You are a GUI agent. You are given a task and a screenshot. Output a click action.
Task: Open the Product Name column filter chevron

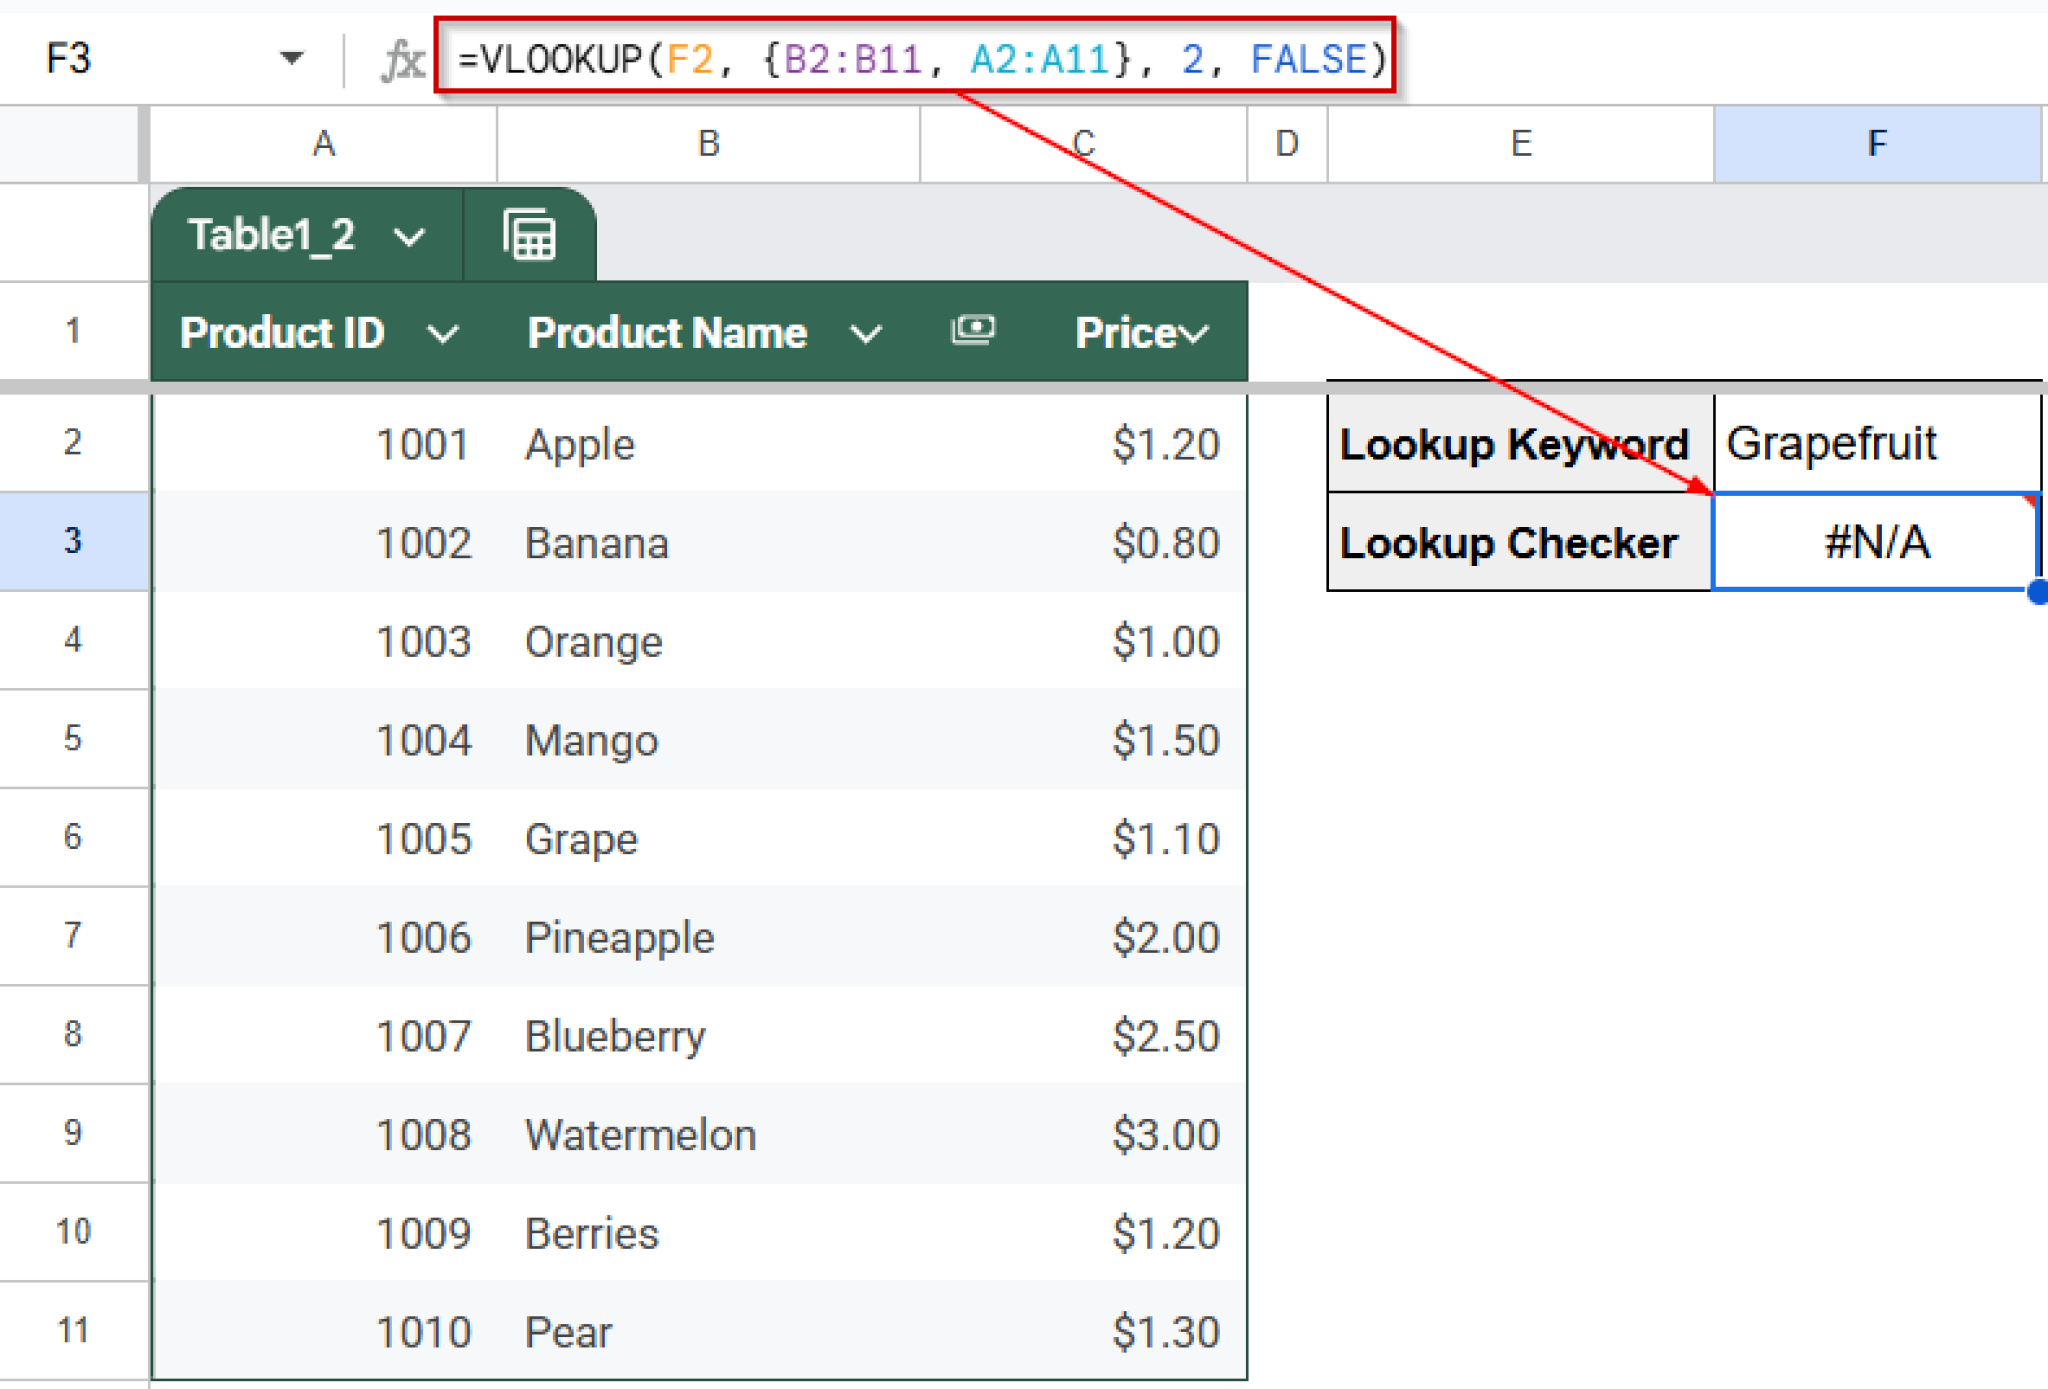pyautogui.click(x=866, y=334)
